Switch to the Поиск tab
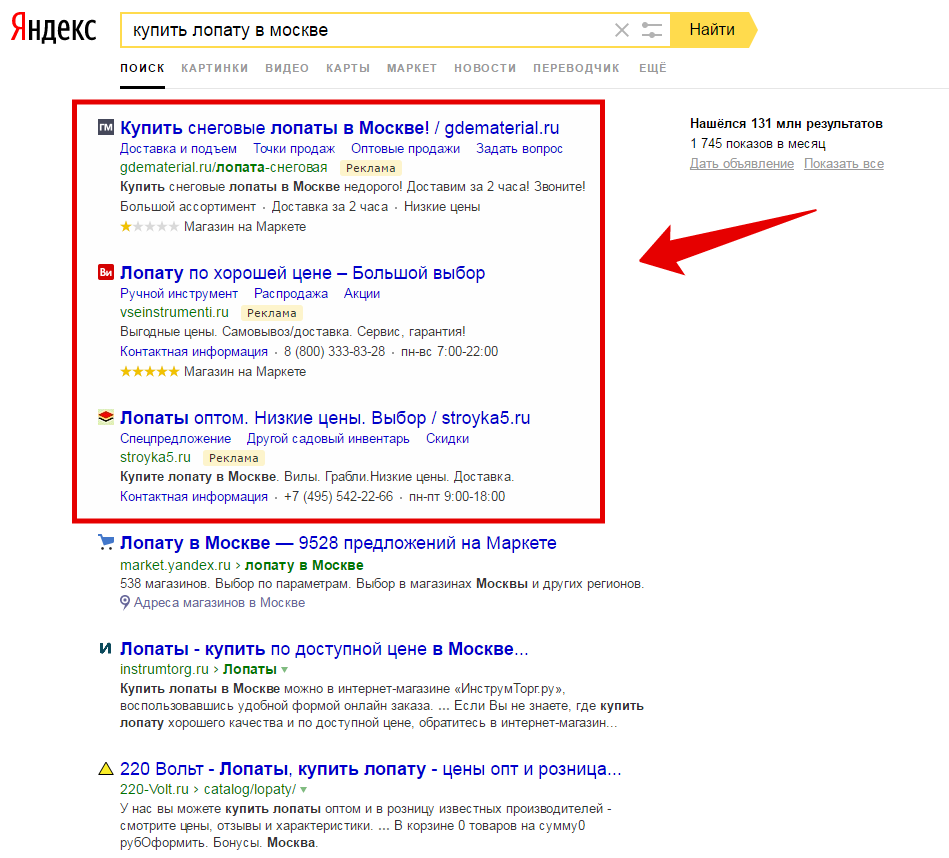Image resolution: width=949 pixels, height=858 pixels. click(142, 68)
